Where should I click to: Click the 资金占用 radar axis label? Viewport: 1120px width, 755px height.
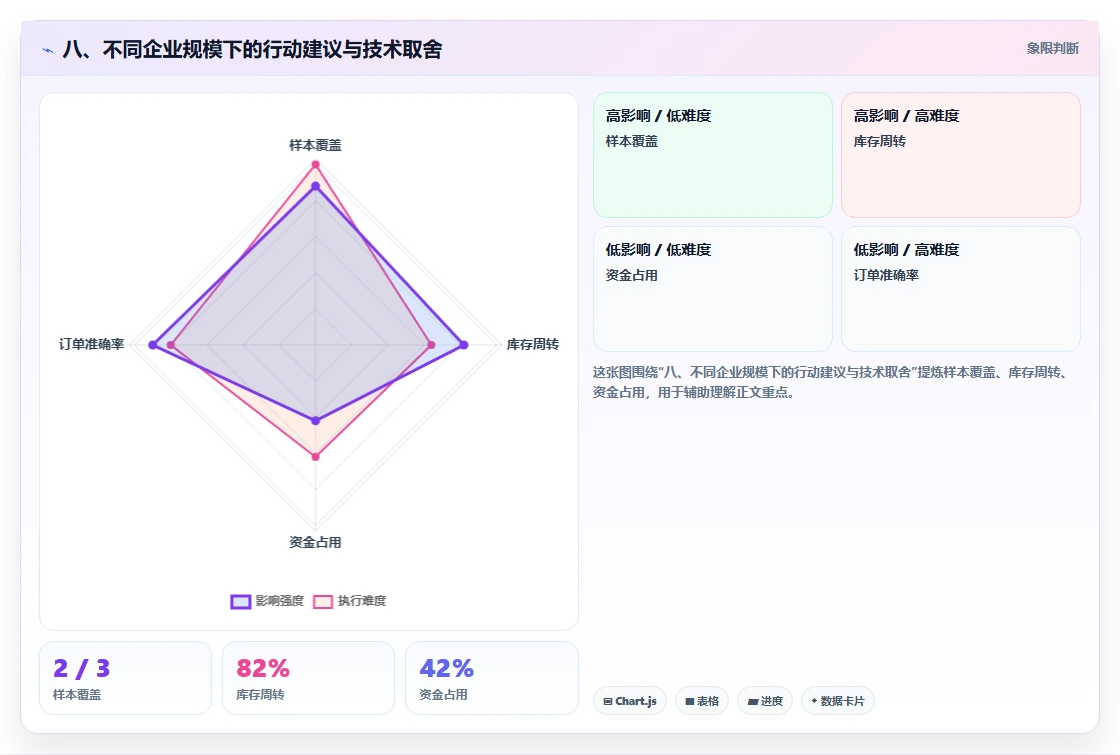coord(315,542)
